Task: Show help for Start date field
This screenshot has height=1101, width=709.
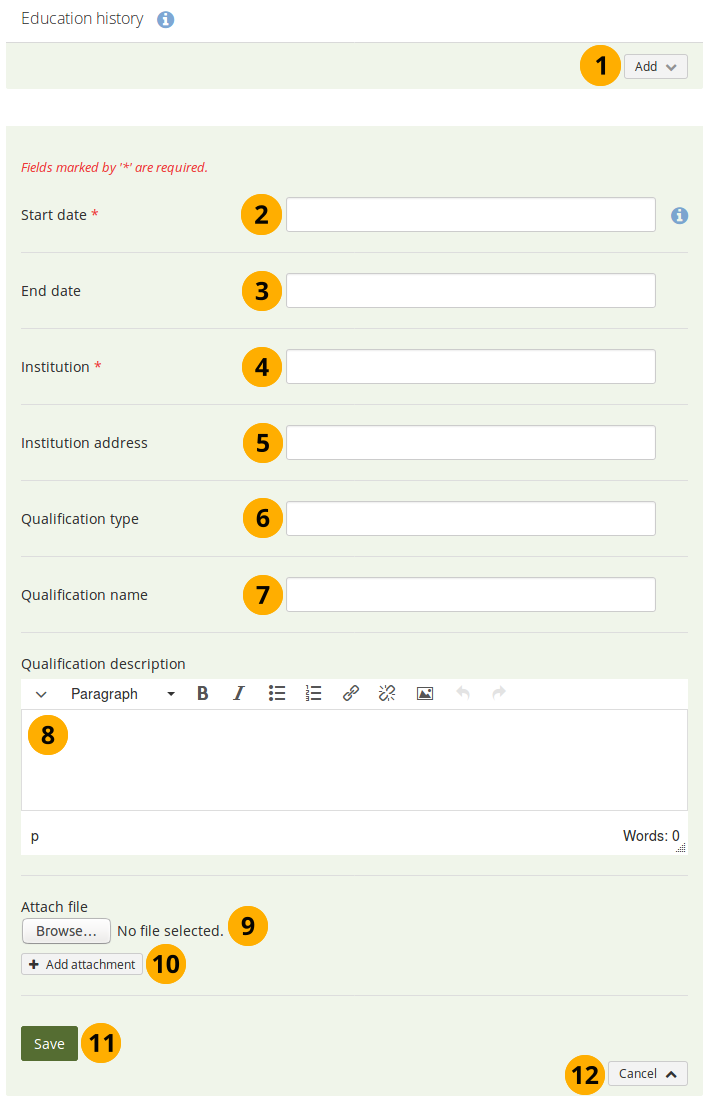Action: point(680,215)
